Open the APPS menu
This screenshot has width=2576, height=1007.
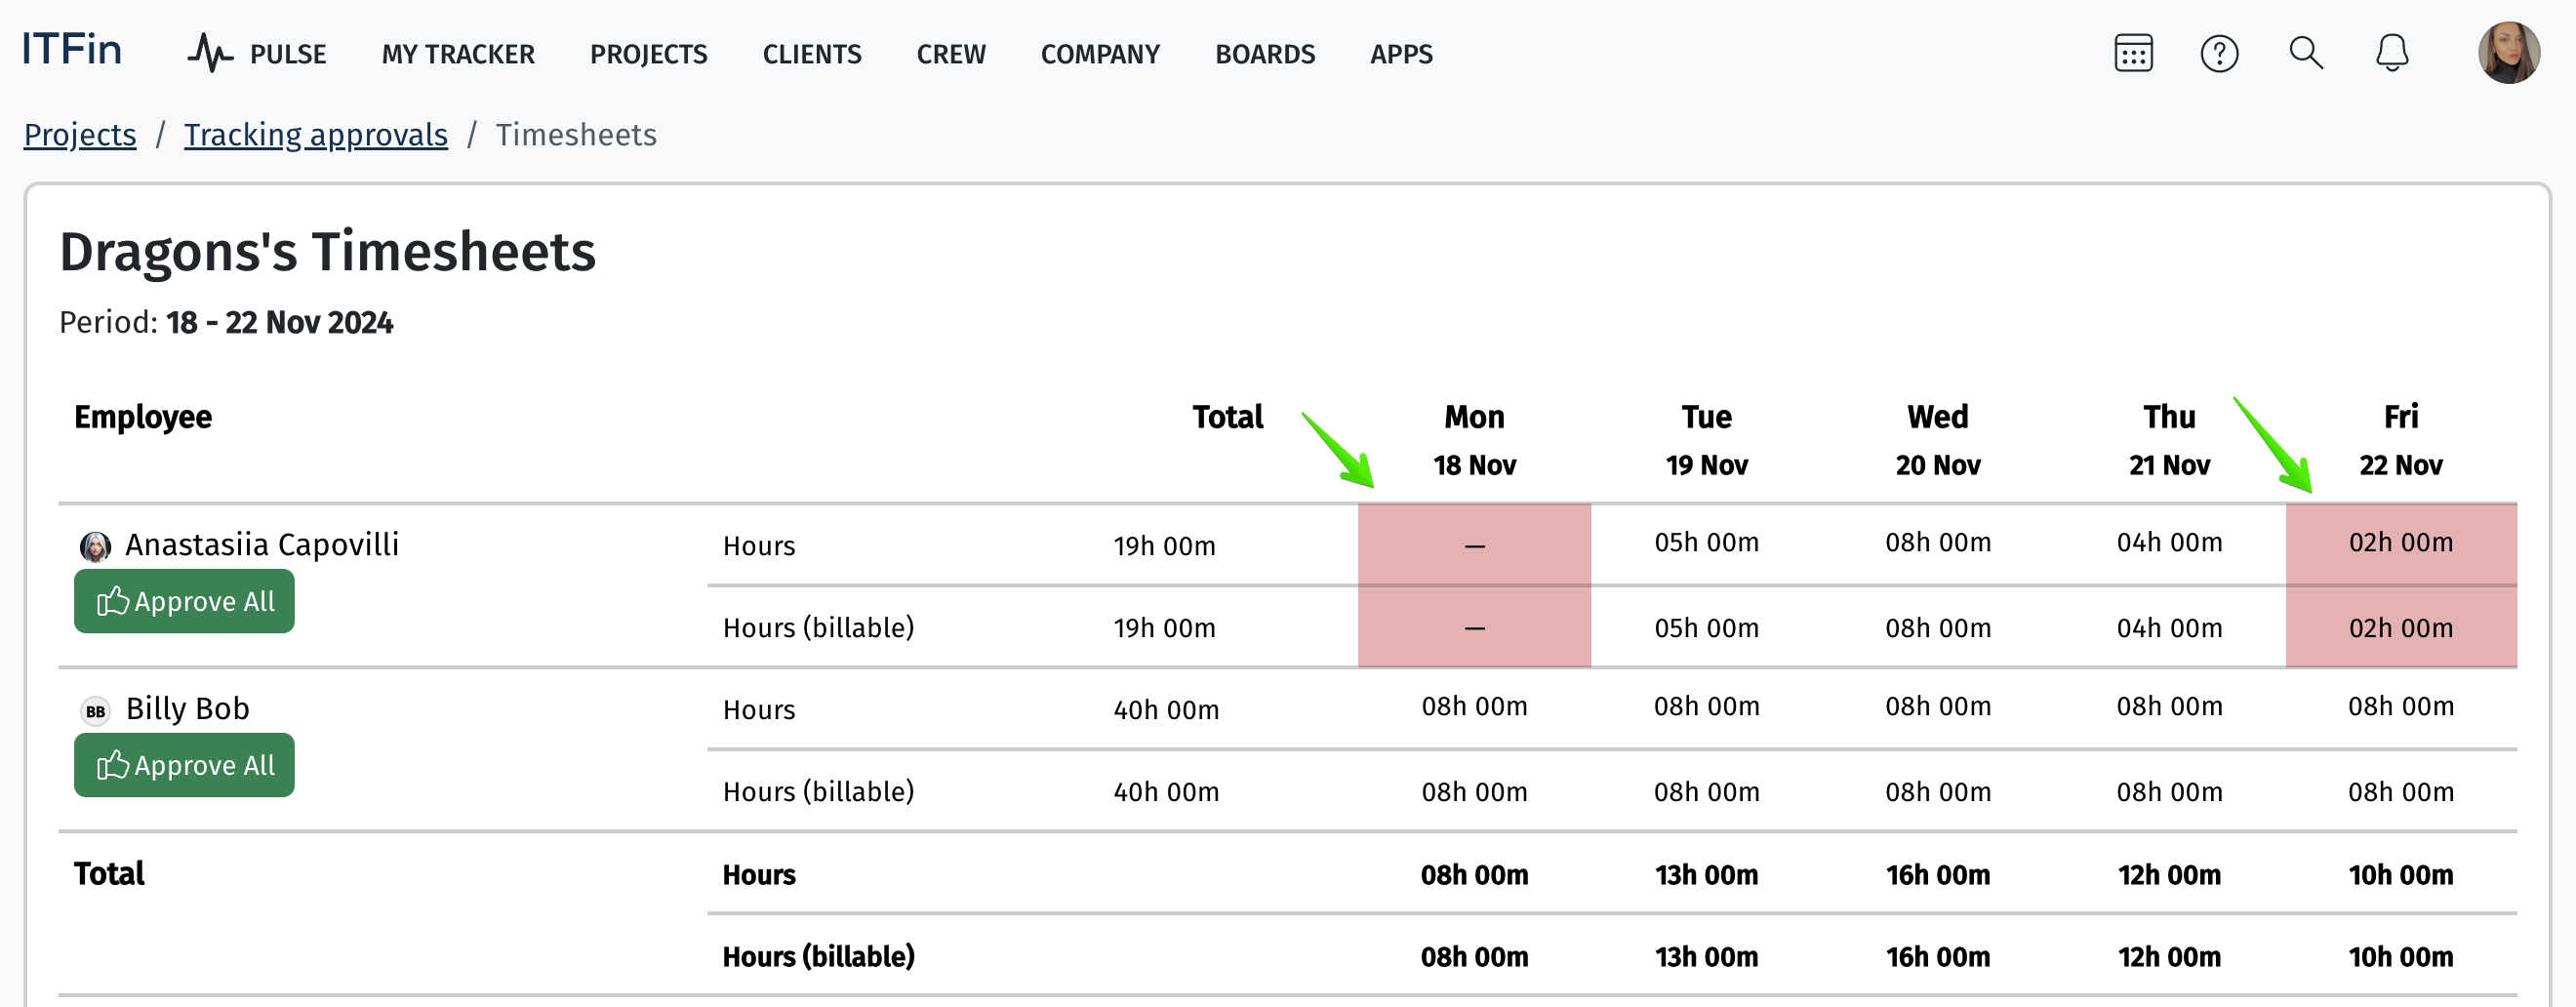pos(1401,54)
